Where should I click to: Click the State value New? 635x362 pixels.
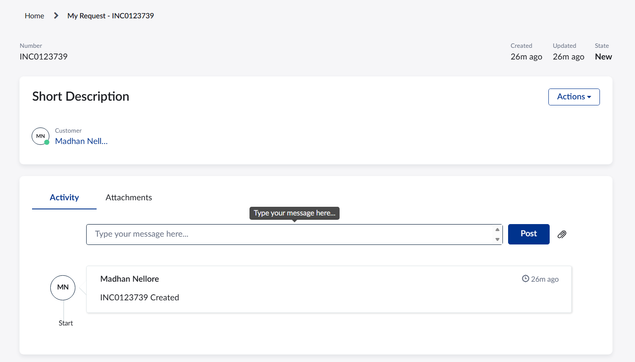click(x=603, y=57)
